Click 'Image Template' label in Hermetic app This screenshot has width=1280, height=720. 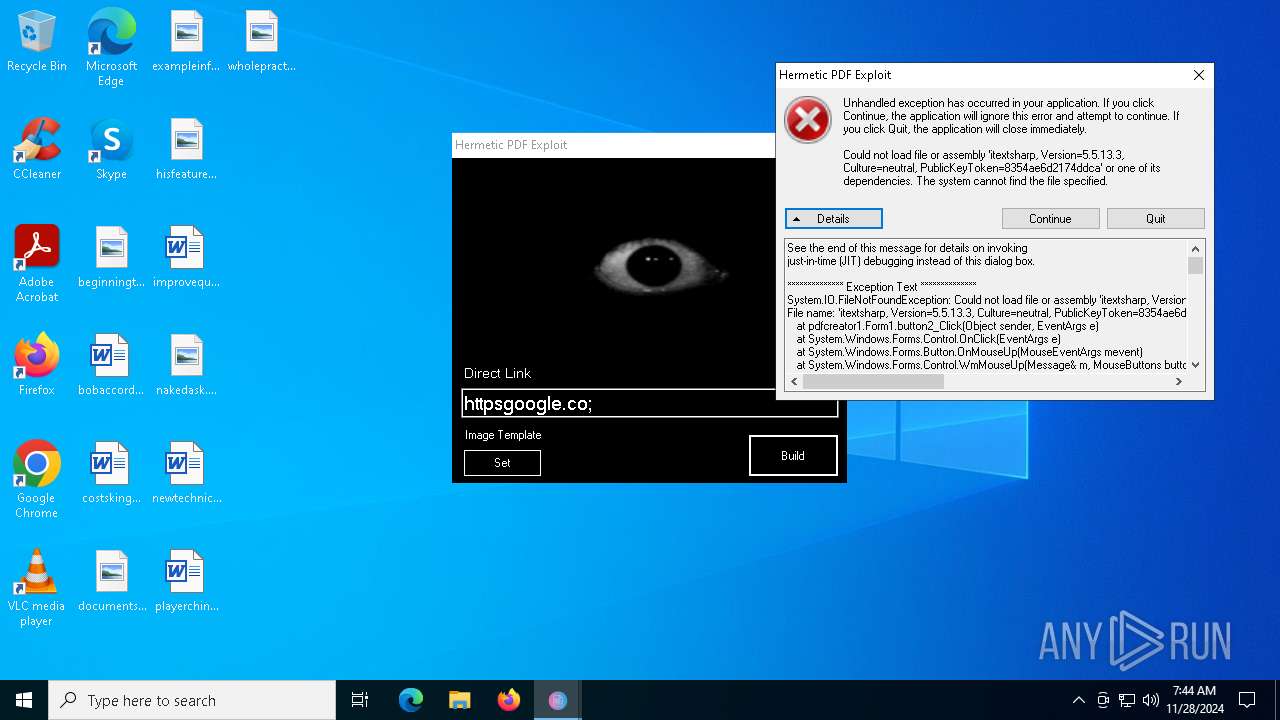pyautogui.click(x=503, y=435)
